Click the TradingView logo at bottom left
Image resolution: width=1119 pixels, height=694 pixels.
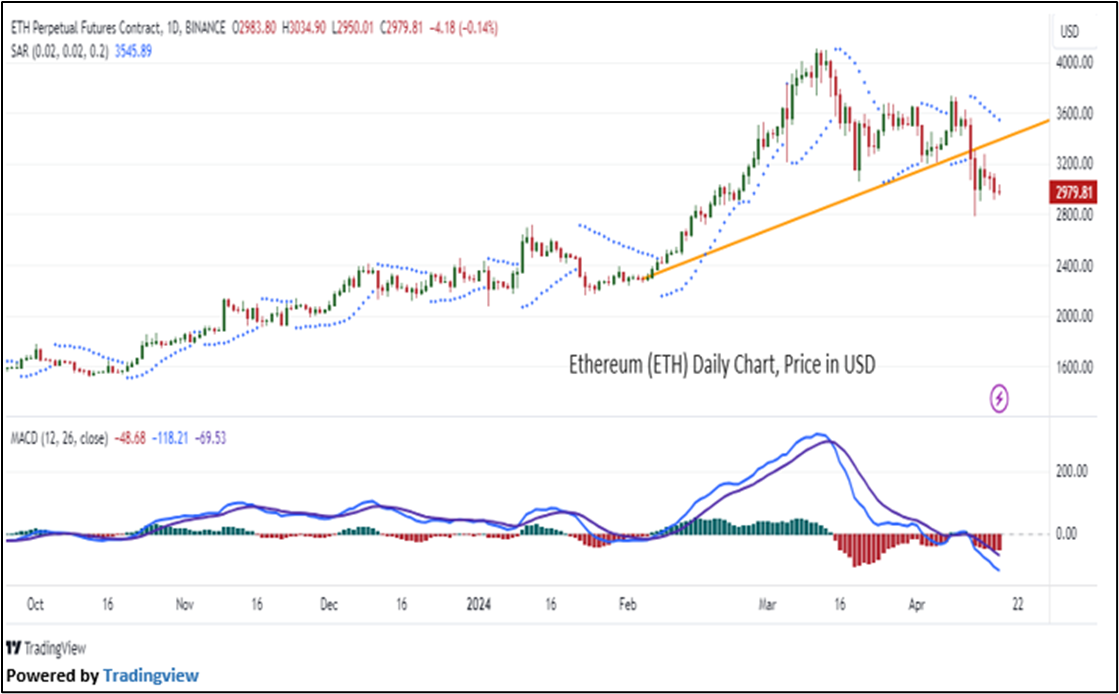tap(46, 648)
